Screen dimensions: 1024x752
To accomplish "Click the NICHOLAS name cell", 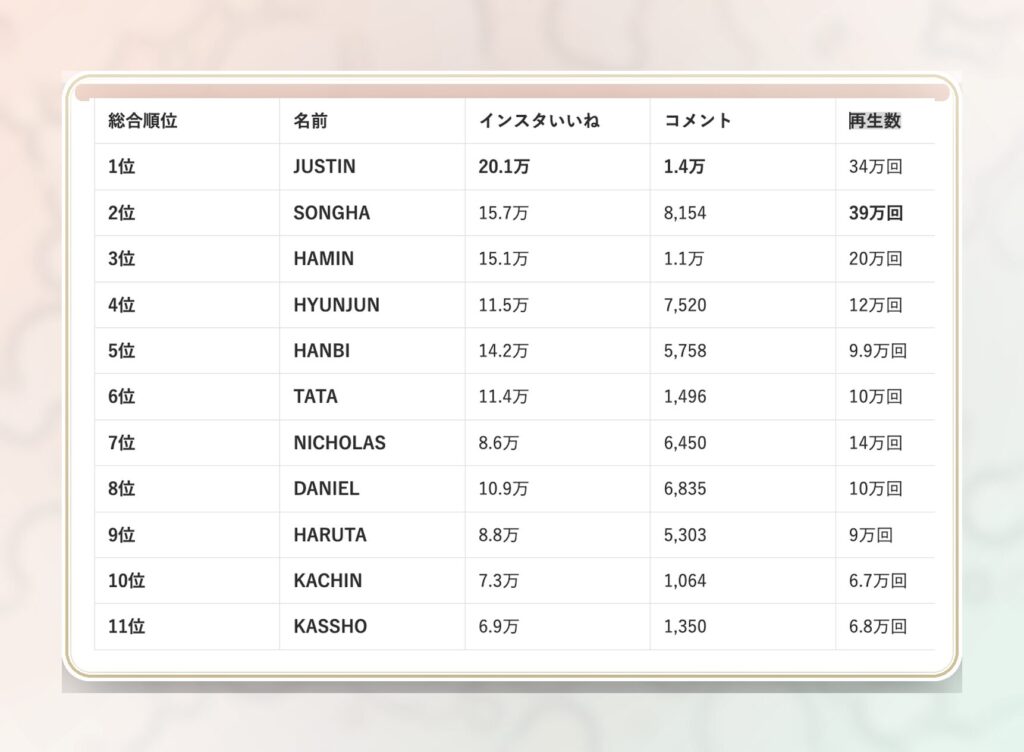I will pyautogui.click(x=339, y=443).
